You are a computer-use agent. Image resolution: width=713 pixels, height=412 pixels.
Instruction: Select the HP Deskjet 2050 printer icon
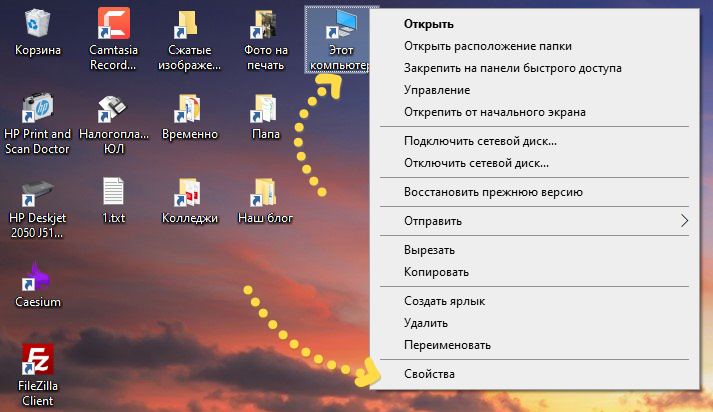37,193
